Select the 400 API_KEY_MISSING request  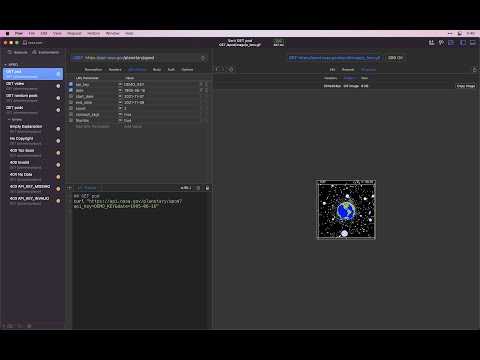click(x=33, y=189)
